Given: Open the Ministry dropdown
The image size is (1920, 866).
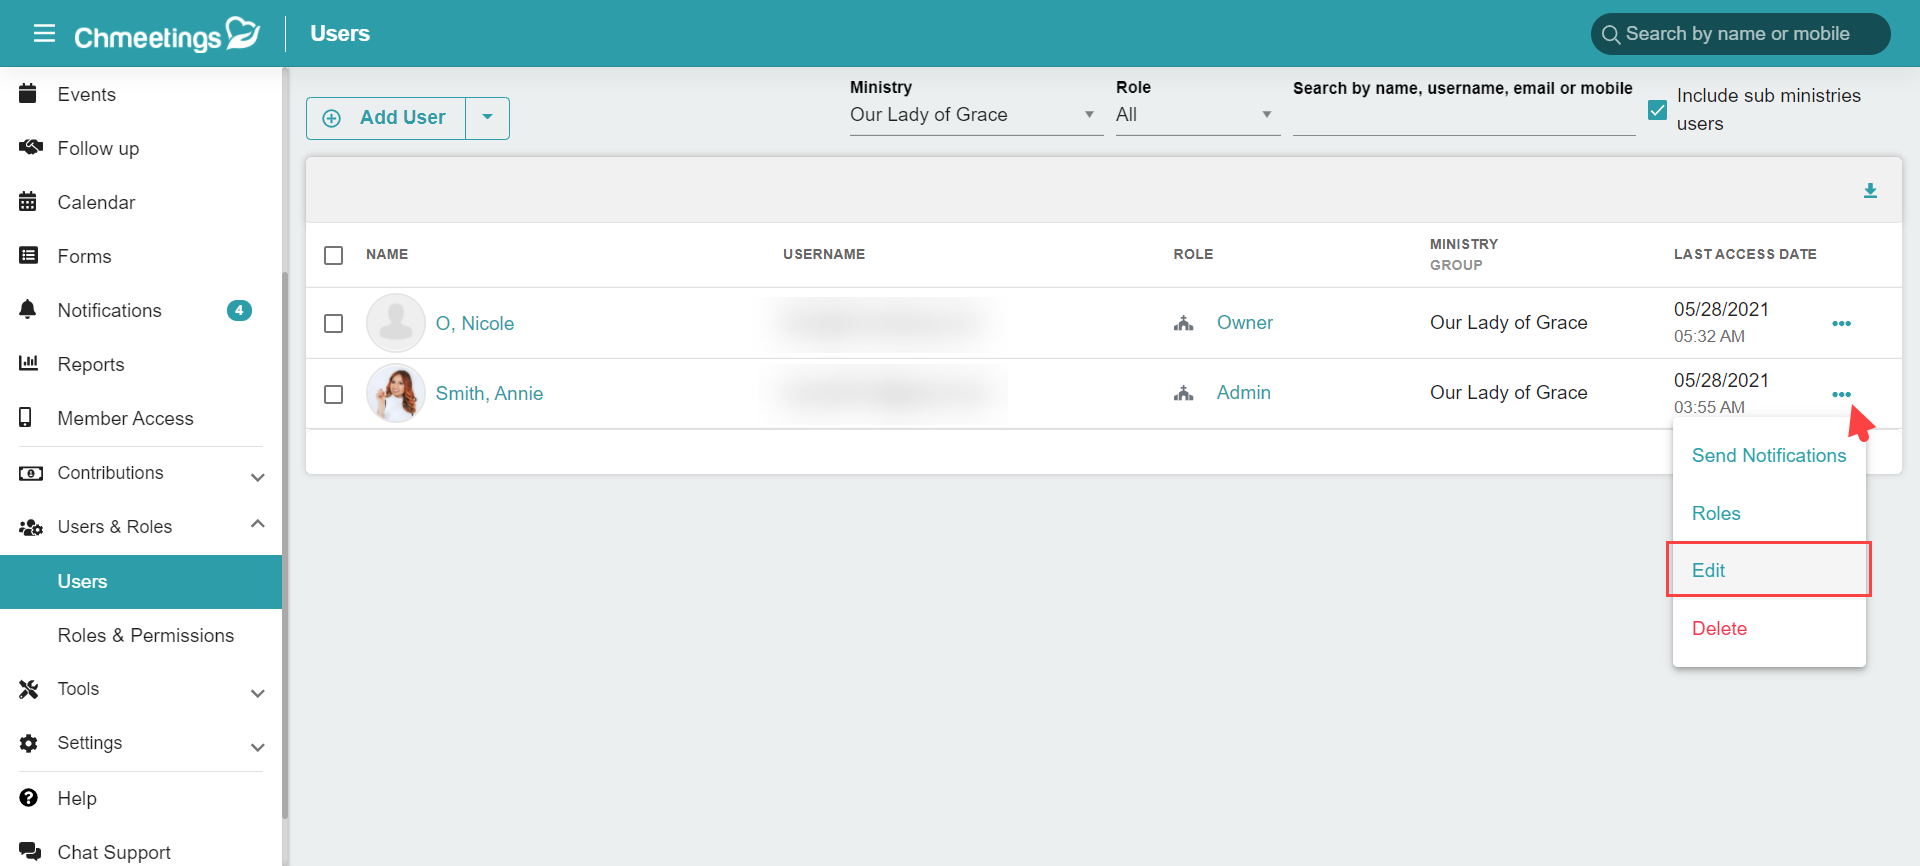Looking at the screenshot, I should click(x=976, y=115).
